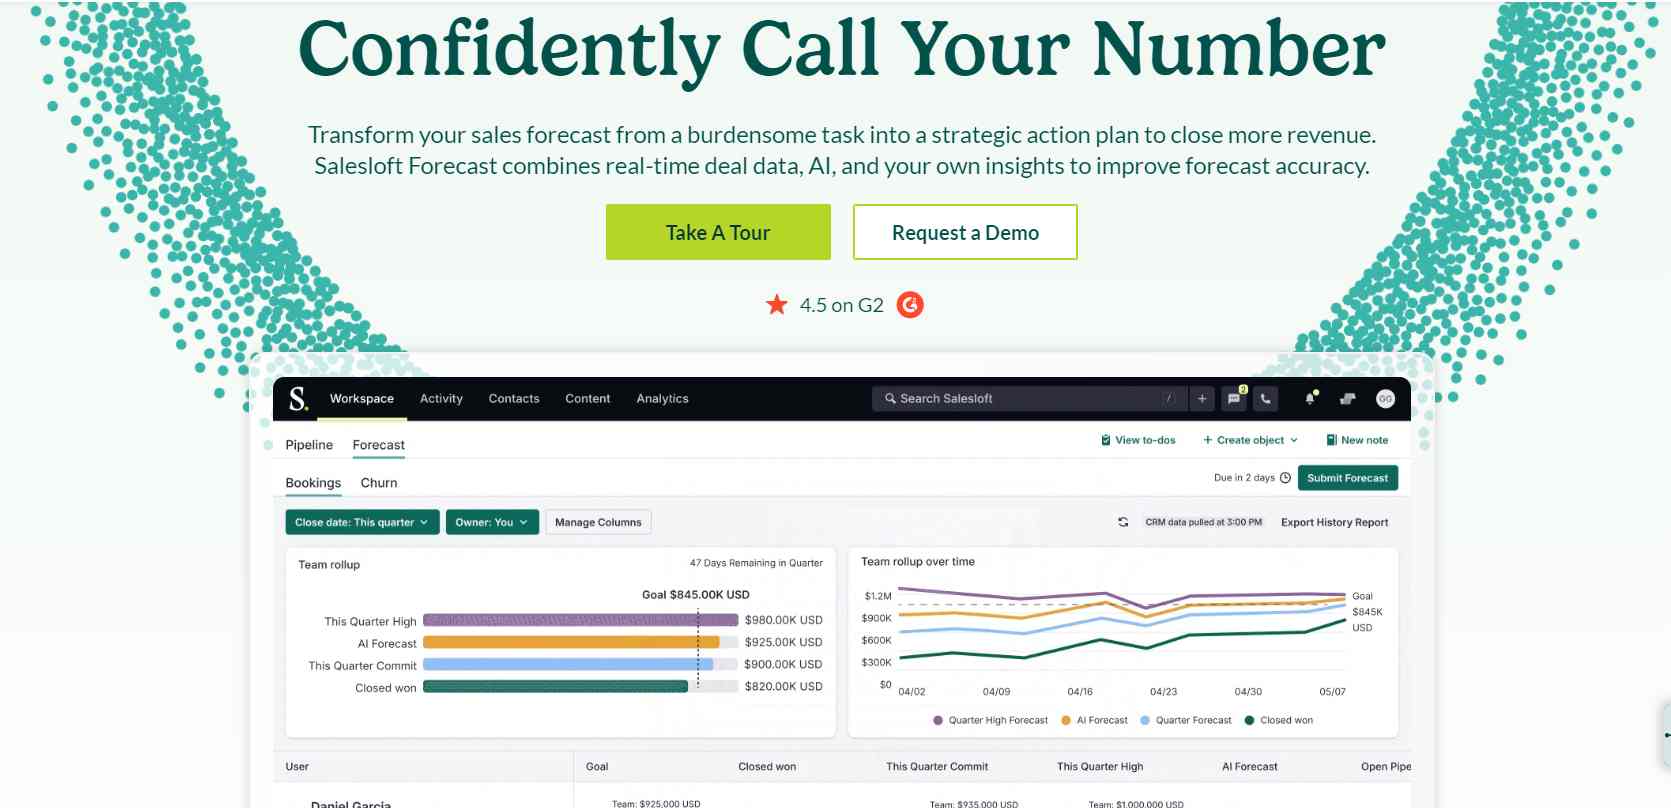Click the This Quarter High column header
Image resolution: width=1671 pixels, height=808 pixels.
[1100, 767]
